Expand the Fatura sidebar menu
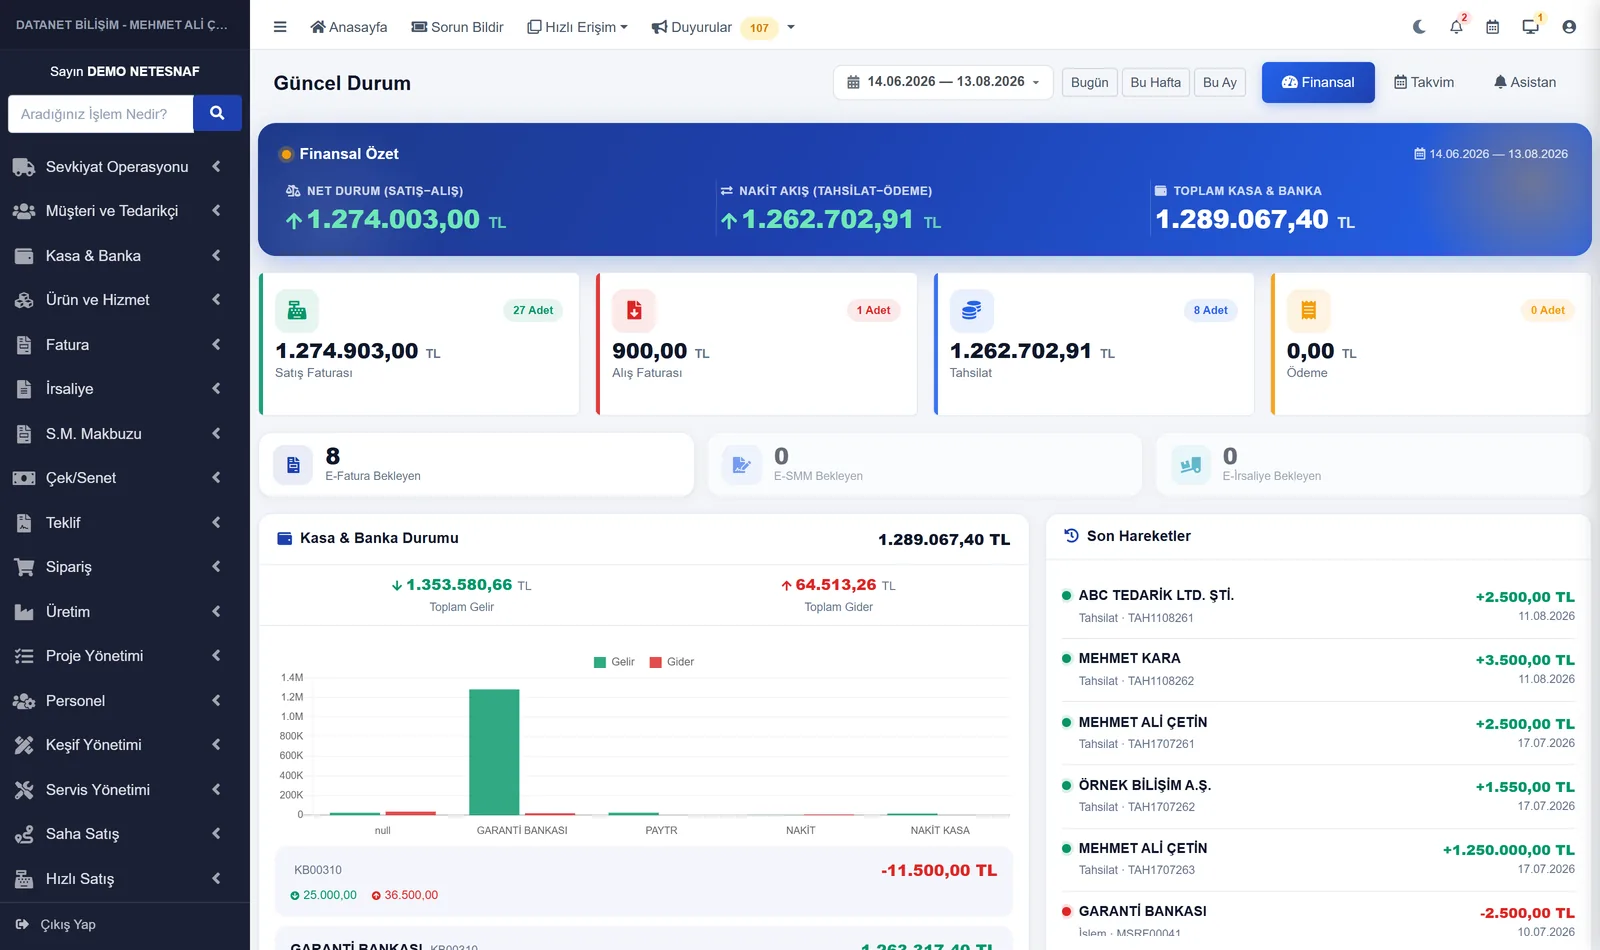The width and height of the screenshot is (1600, 950). [125, 345]
